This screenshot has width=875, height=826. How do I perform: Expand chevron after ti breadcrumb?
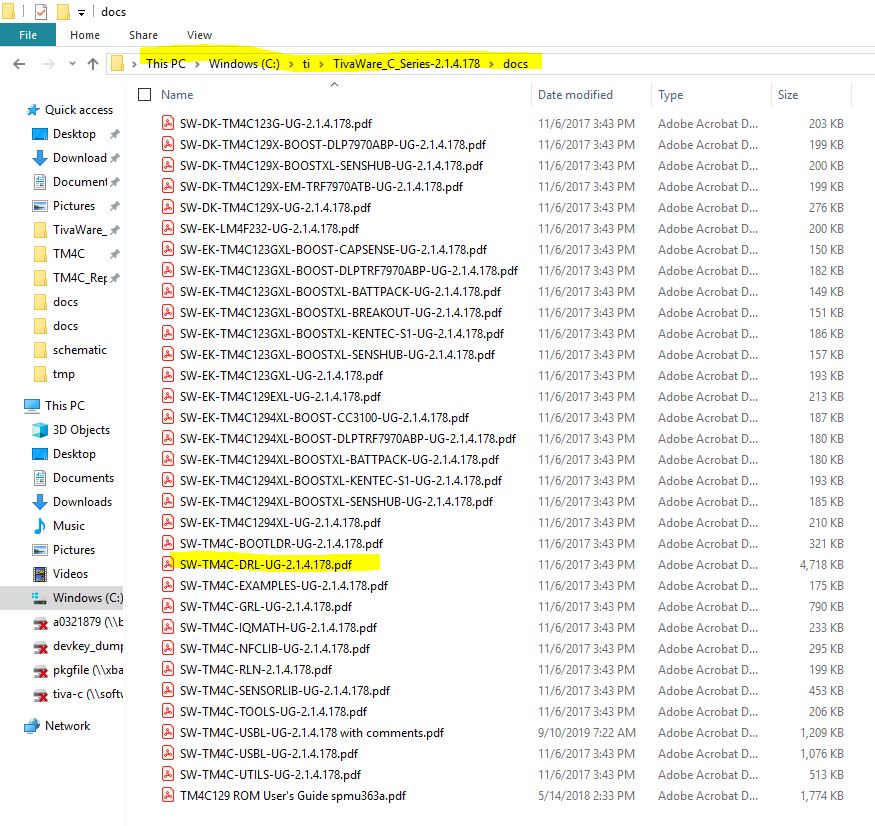321,64
